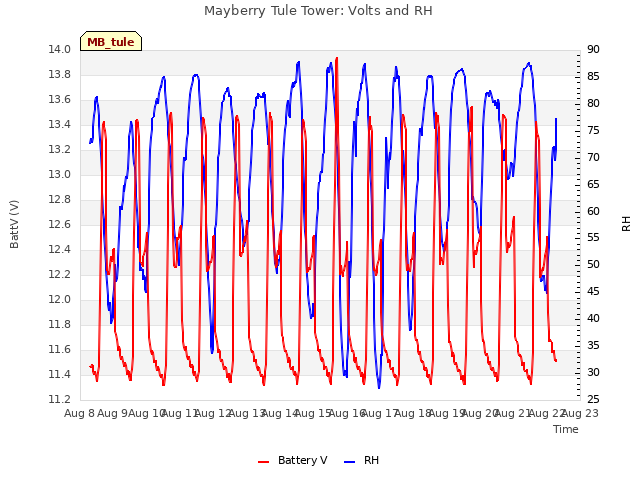Viewport: 640px width, 480px height.
Task: Click the Aug 9 date label
Action: 113,414
